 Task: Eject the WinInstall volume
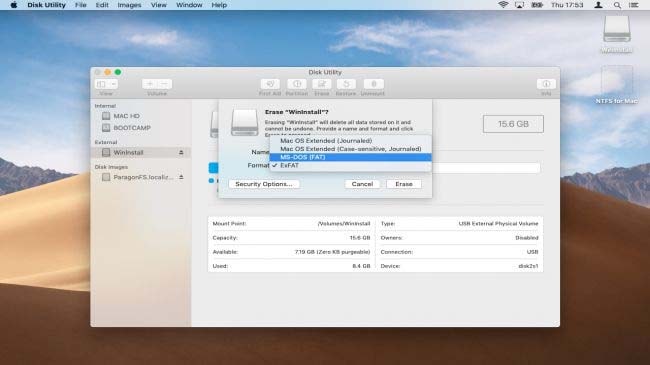point(181,152)
